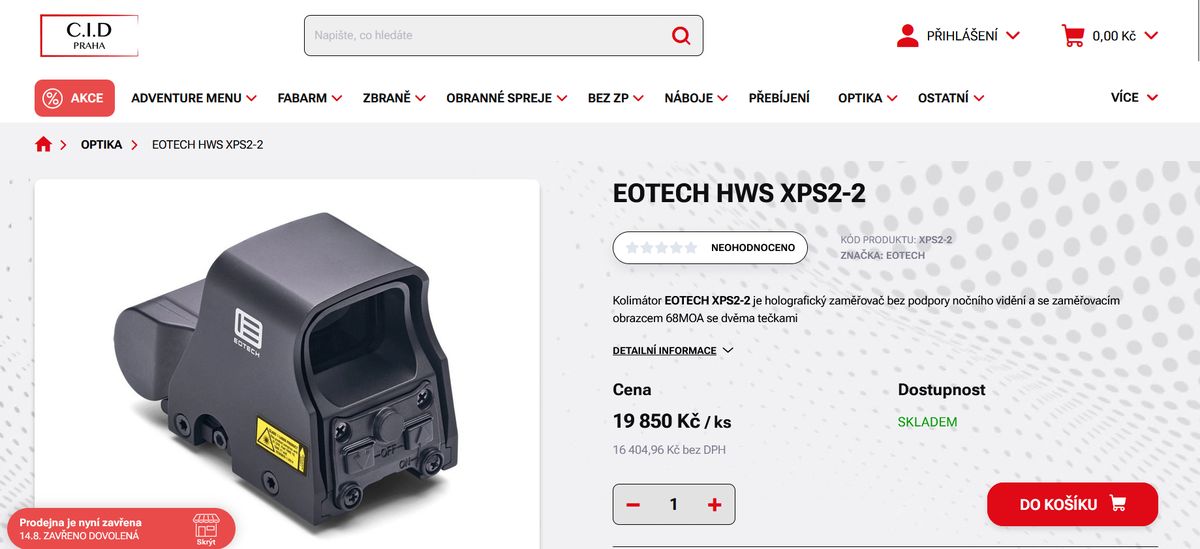Viewport: 1200px width, 549px height.
Task: Hide the store closed notification
Action: pyautogui.click(x=206, y=529)
